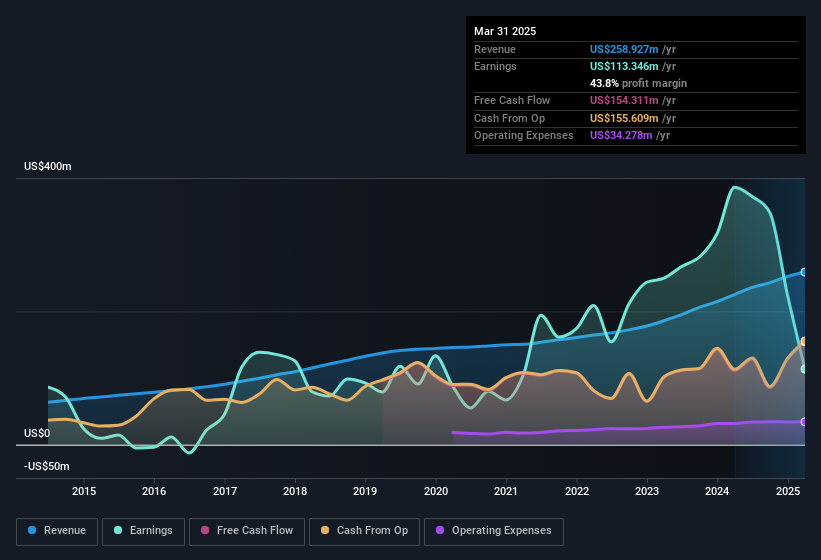Viewport: 821px width, 560px height.
Task: Toggle the Earnings legend button
Action: click(x=143, y=531)
